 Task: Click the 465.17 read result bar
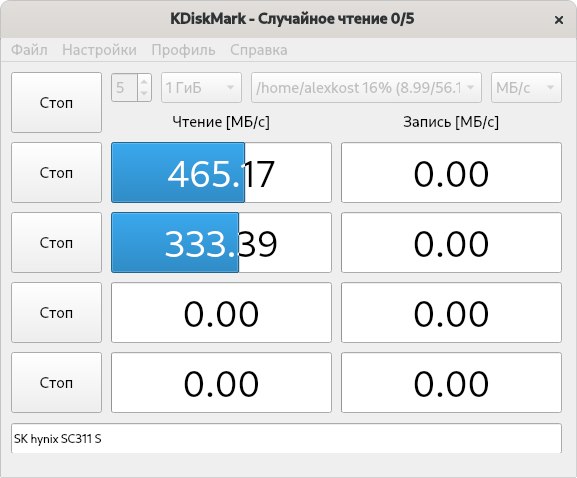tap(221, 173)
